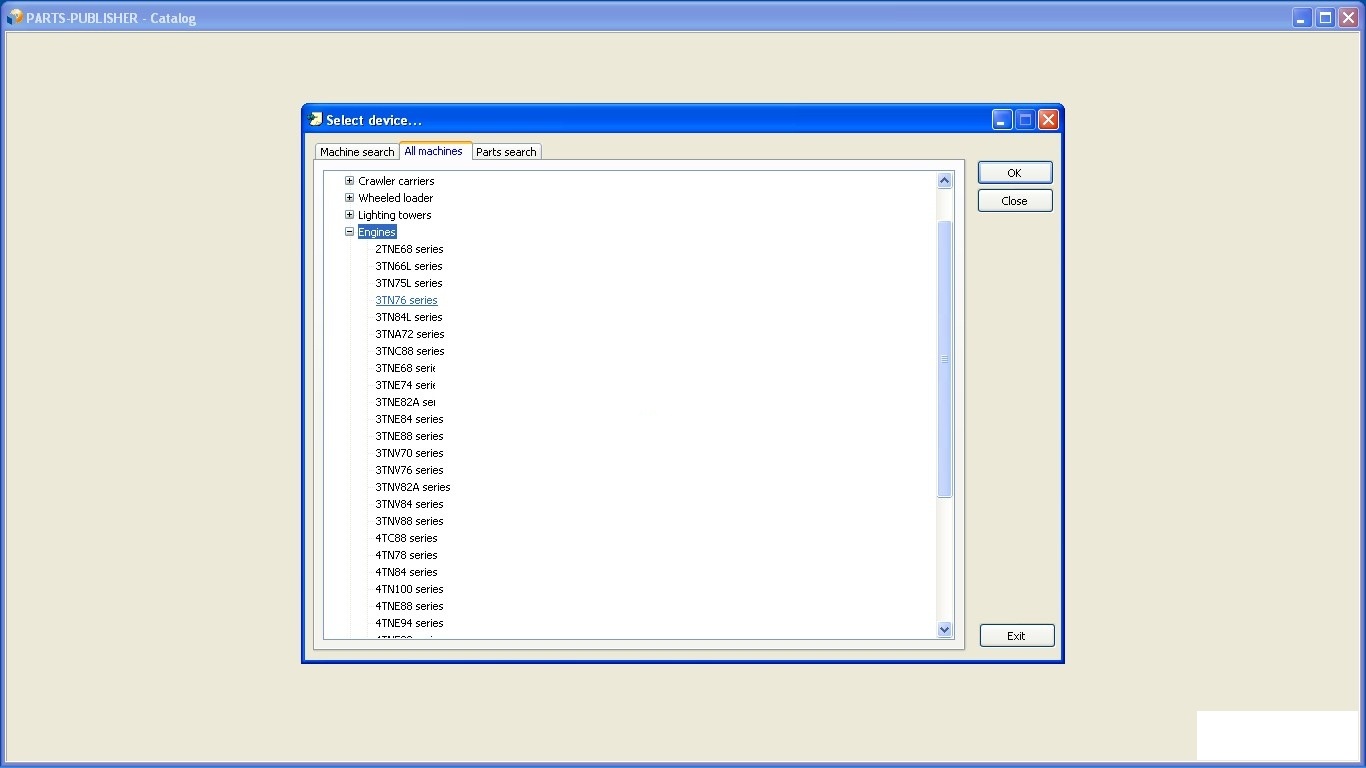Expand the Wheeled loader node
1366x768 pixels.
point(349,198)
